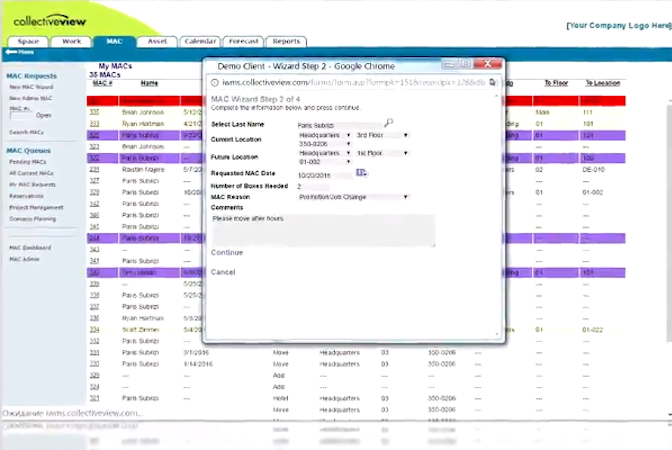Click the popup address bar URL
This screenshot has height=450, width=672.
pos(353,82)
